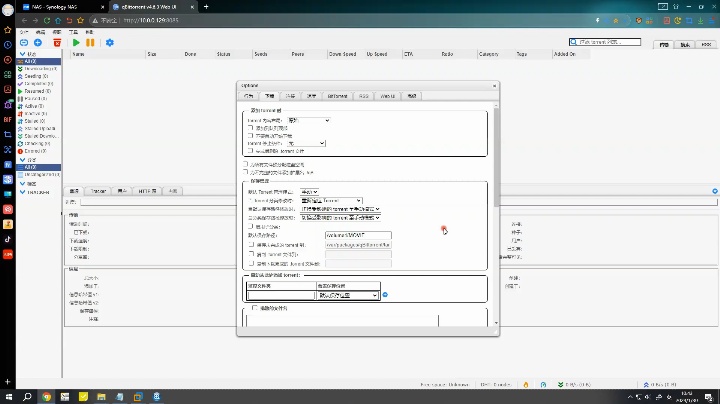Viewport: 720px width, 404px height.
Task: Click the default save path input field
Action: click(x=358, y=235)
